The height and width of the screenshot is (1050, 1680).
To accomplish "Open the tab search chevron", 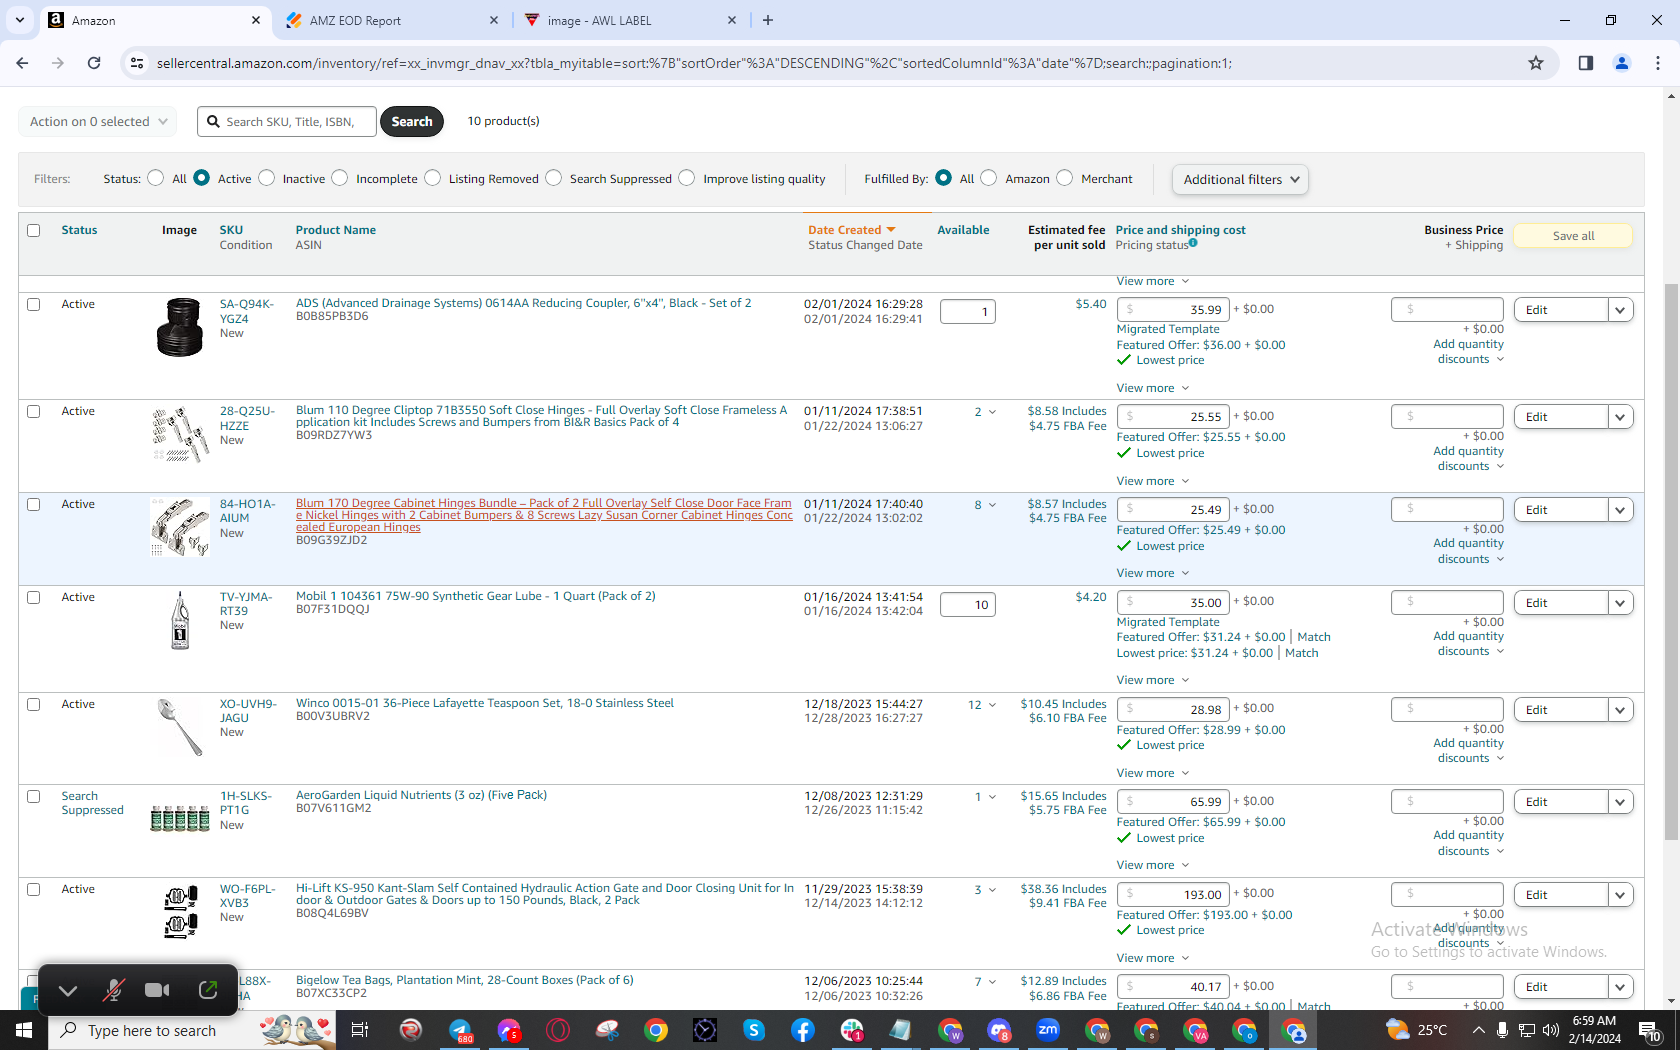I will (x=19, y=20).
